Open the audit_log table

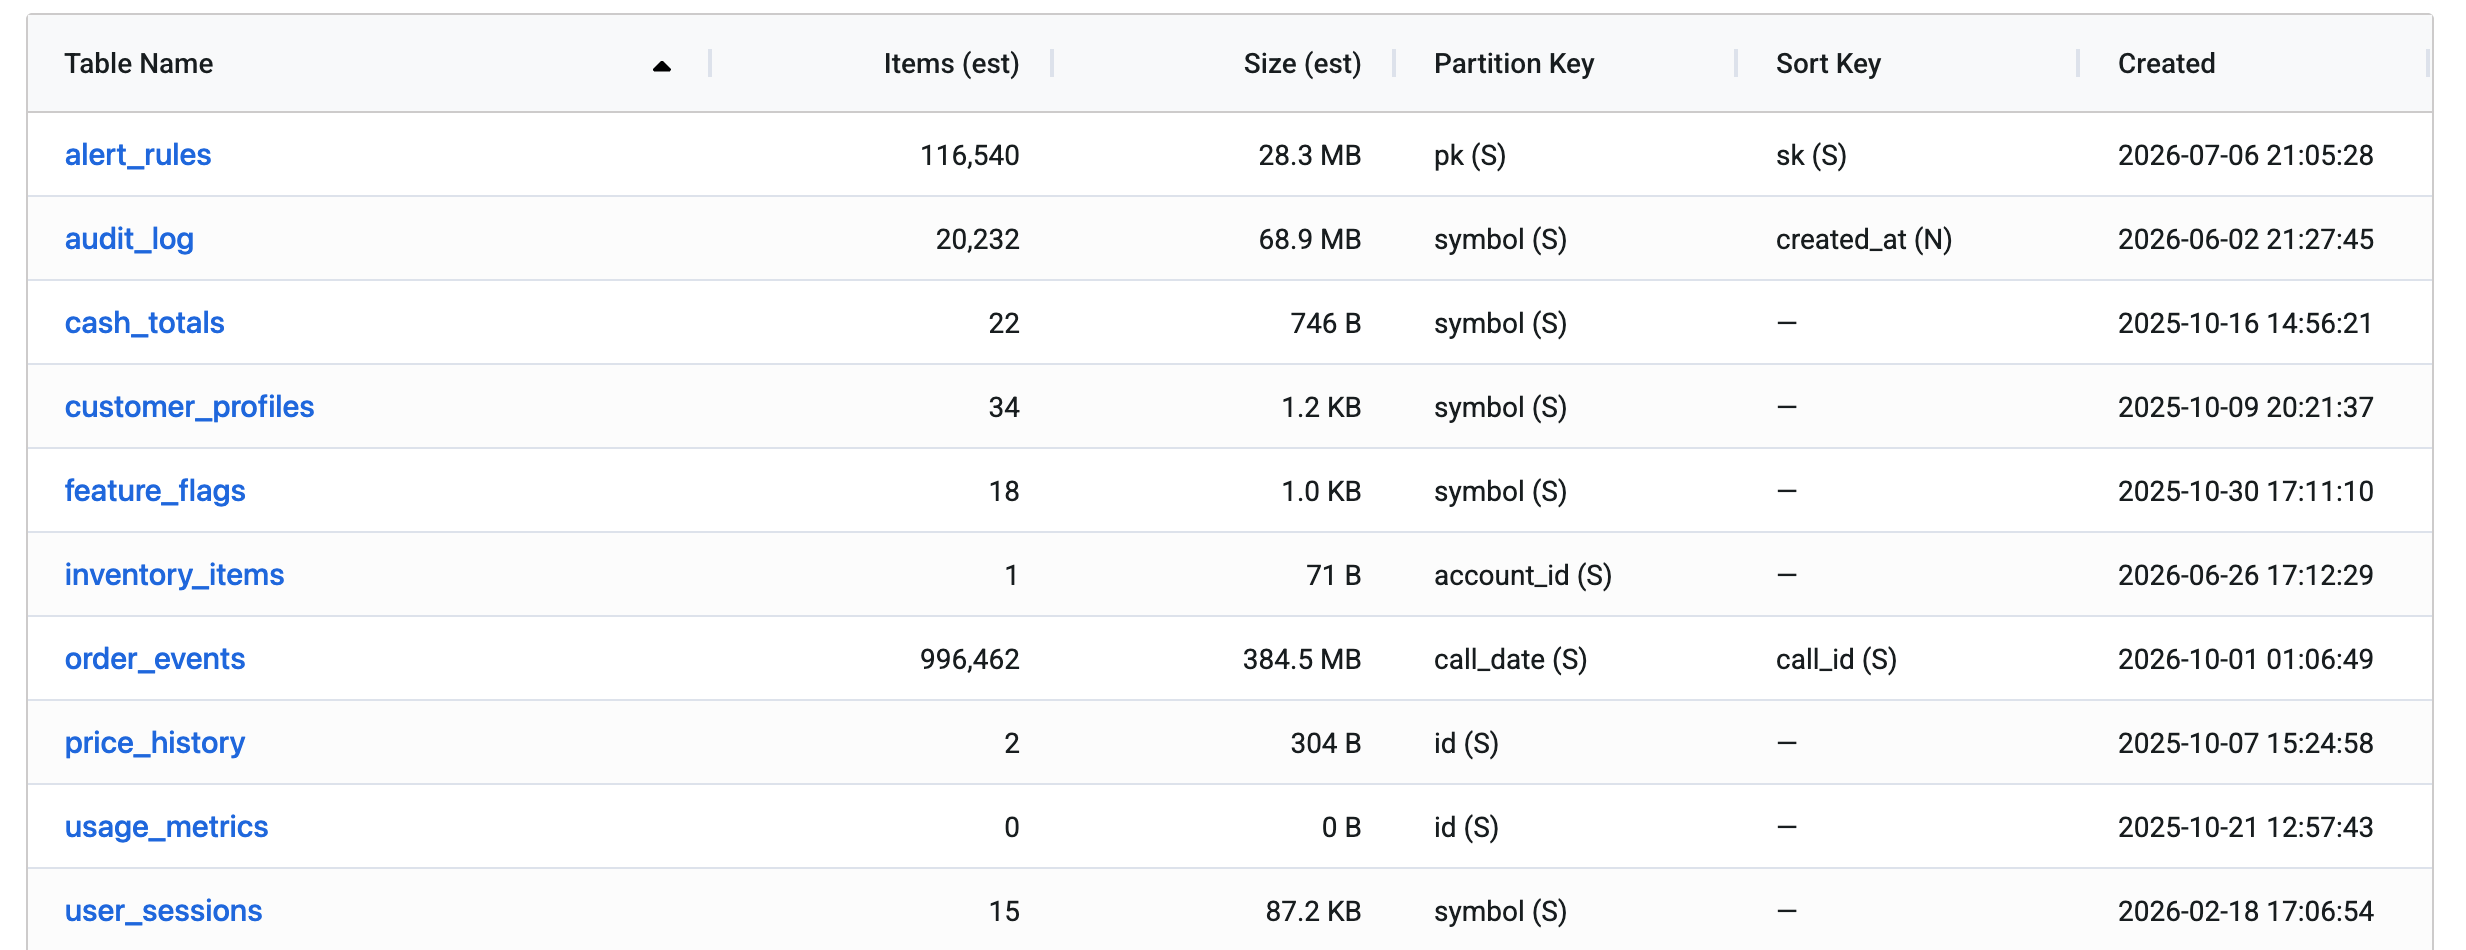pyautogui.click(x=129, y=239)
